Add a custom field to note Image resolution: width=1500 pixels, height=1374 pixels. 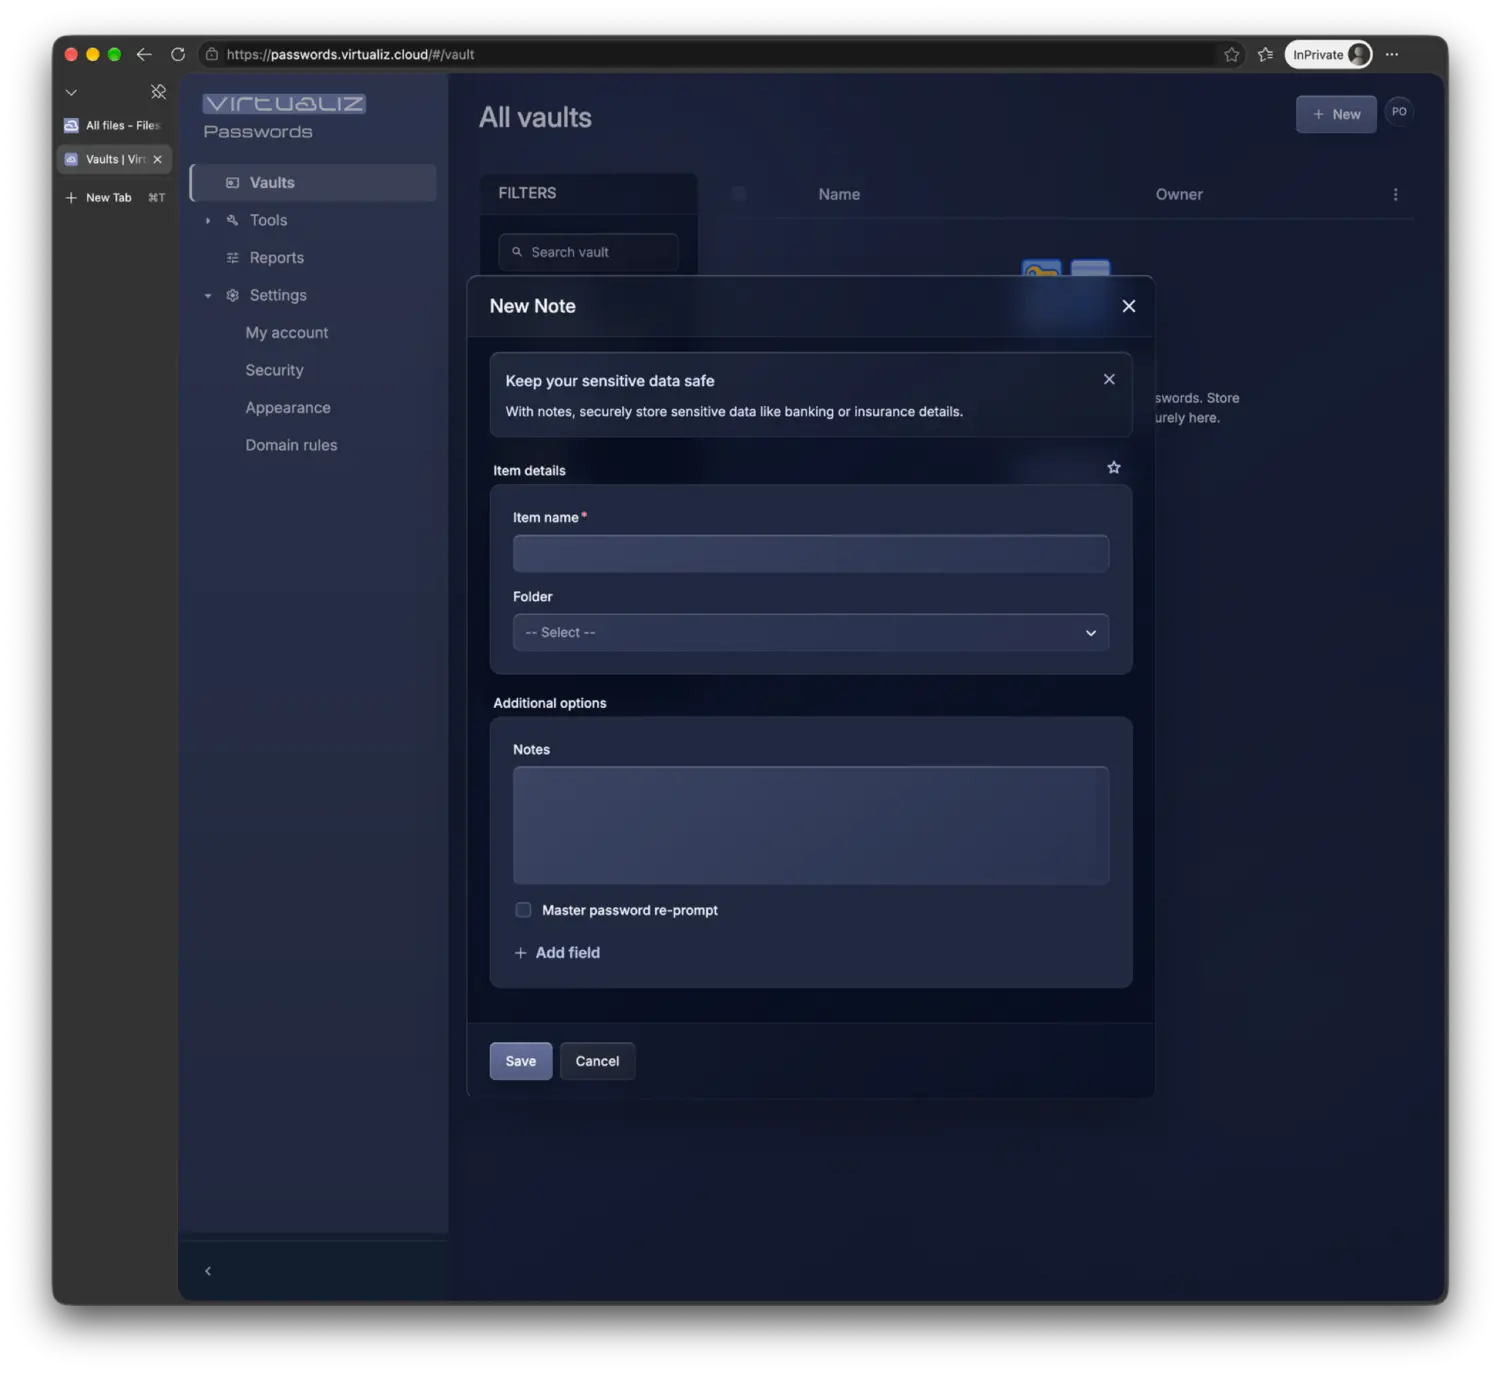click(x=557, y=953)
